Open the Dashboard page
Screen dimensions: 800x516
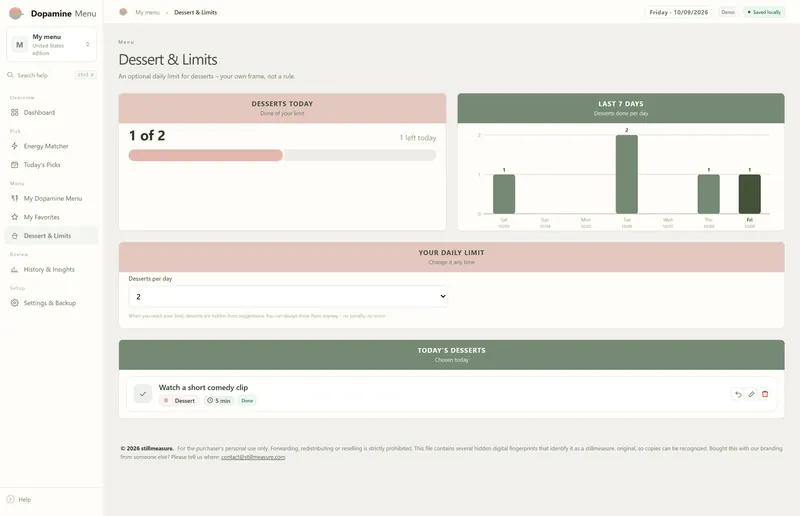(x=52, y=112)
